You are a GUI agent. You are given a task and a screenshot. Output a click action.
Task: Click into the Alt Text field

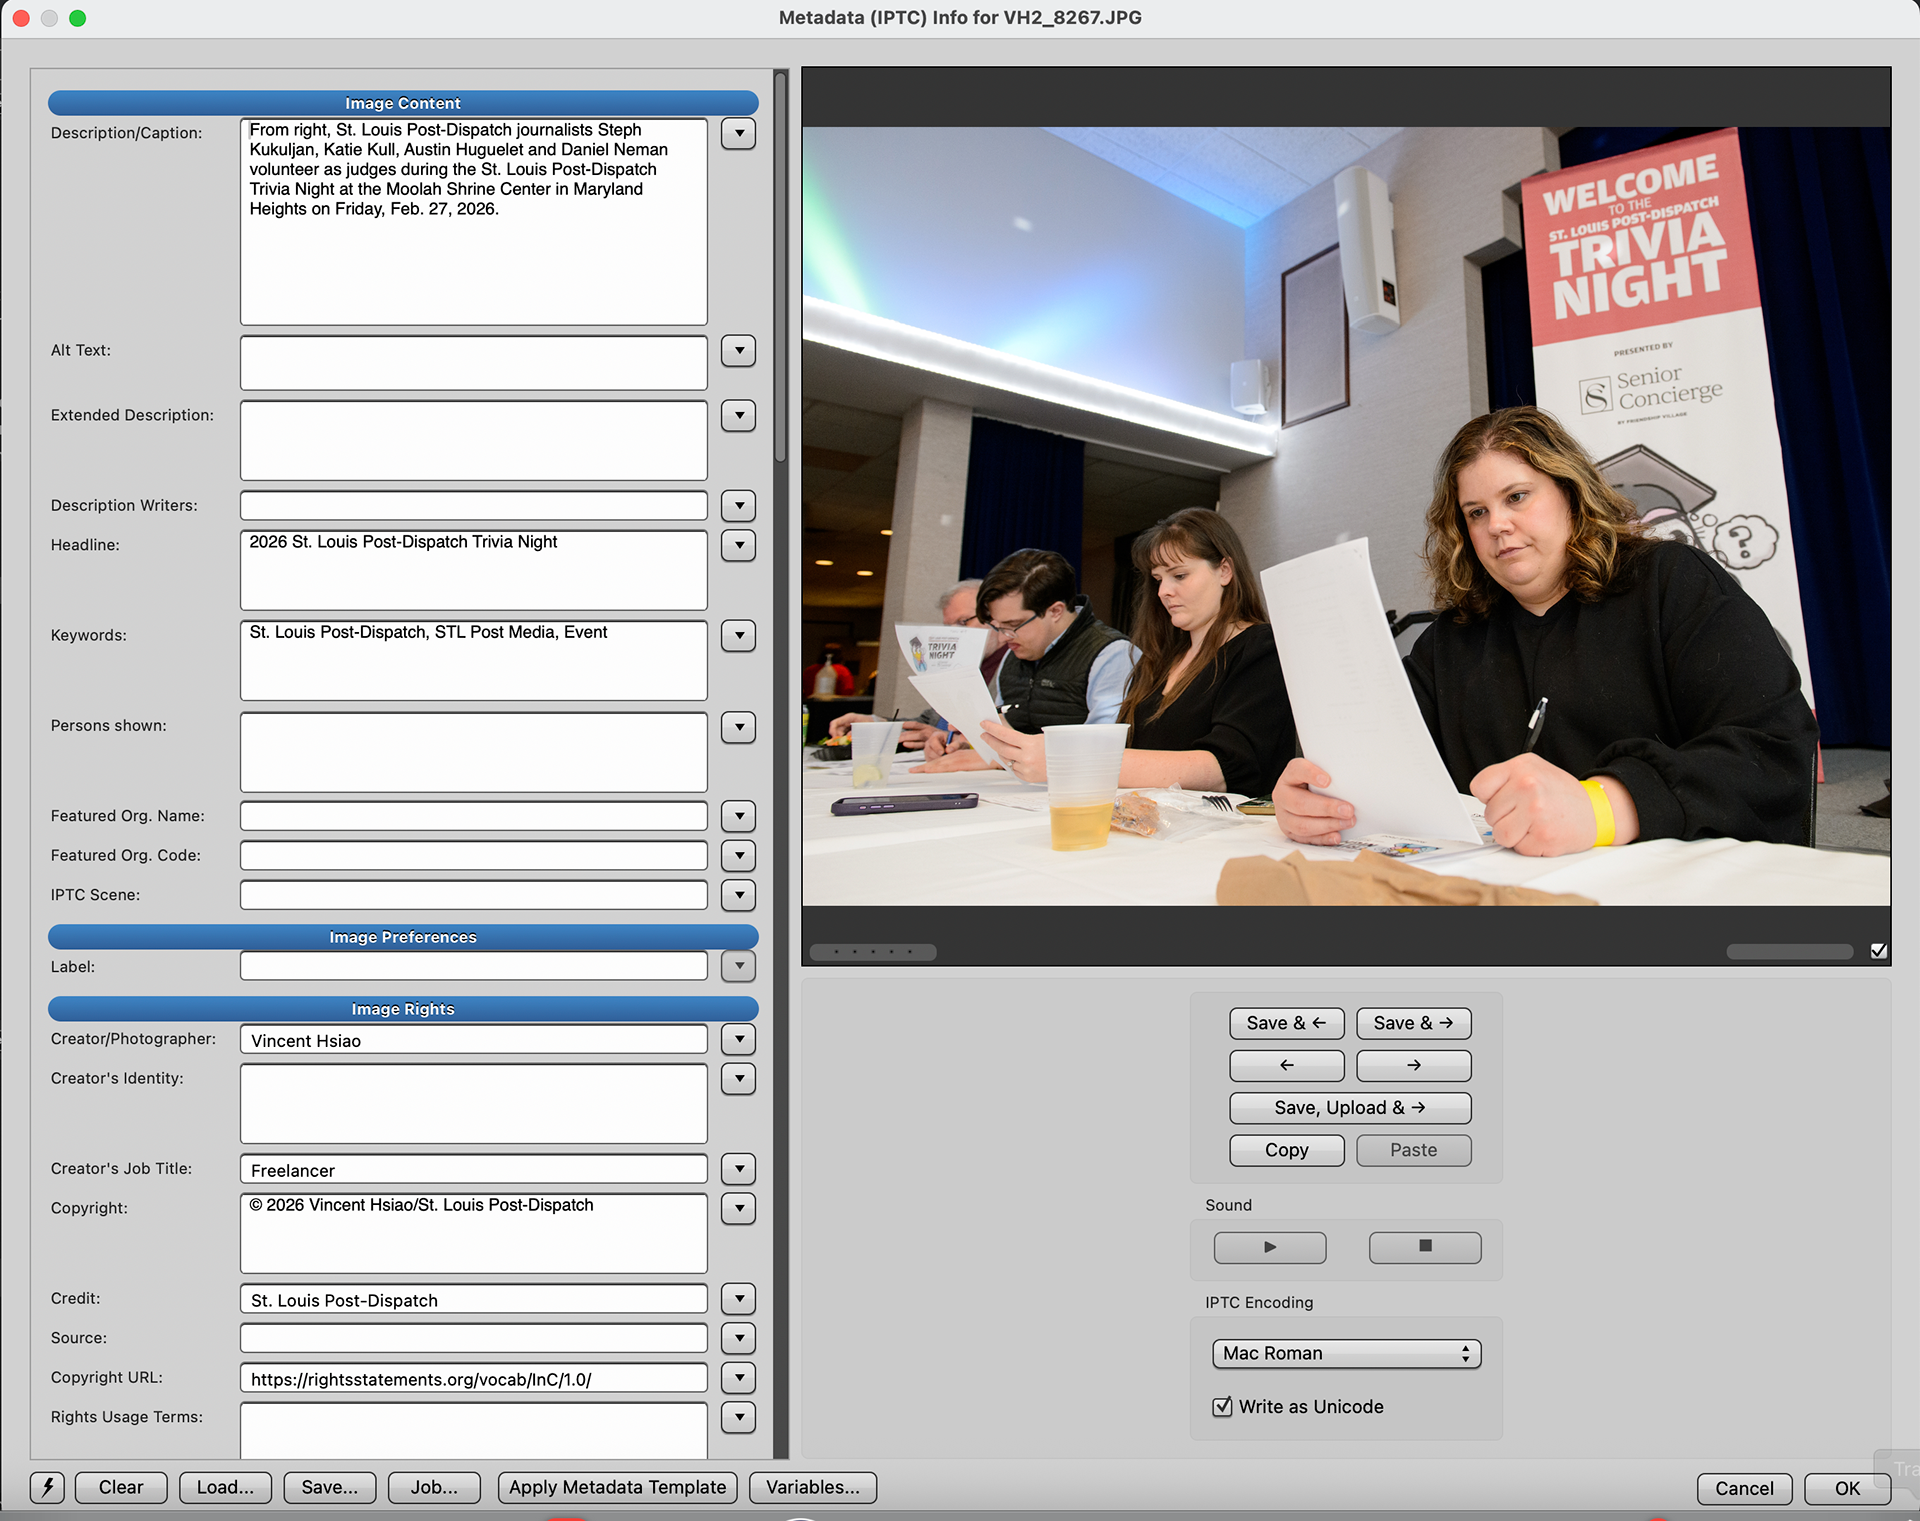pyautogui.click(x=473, y=362)
